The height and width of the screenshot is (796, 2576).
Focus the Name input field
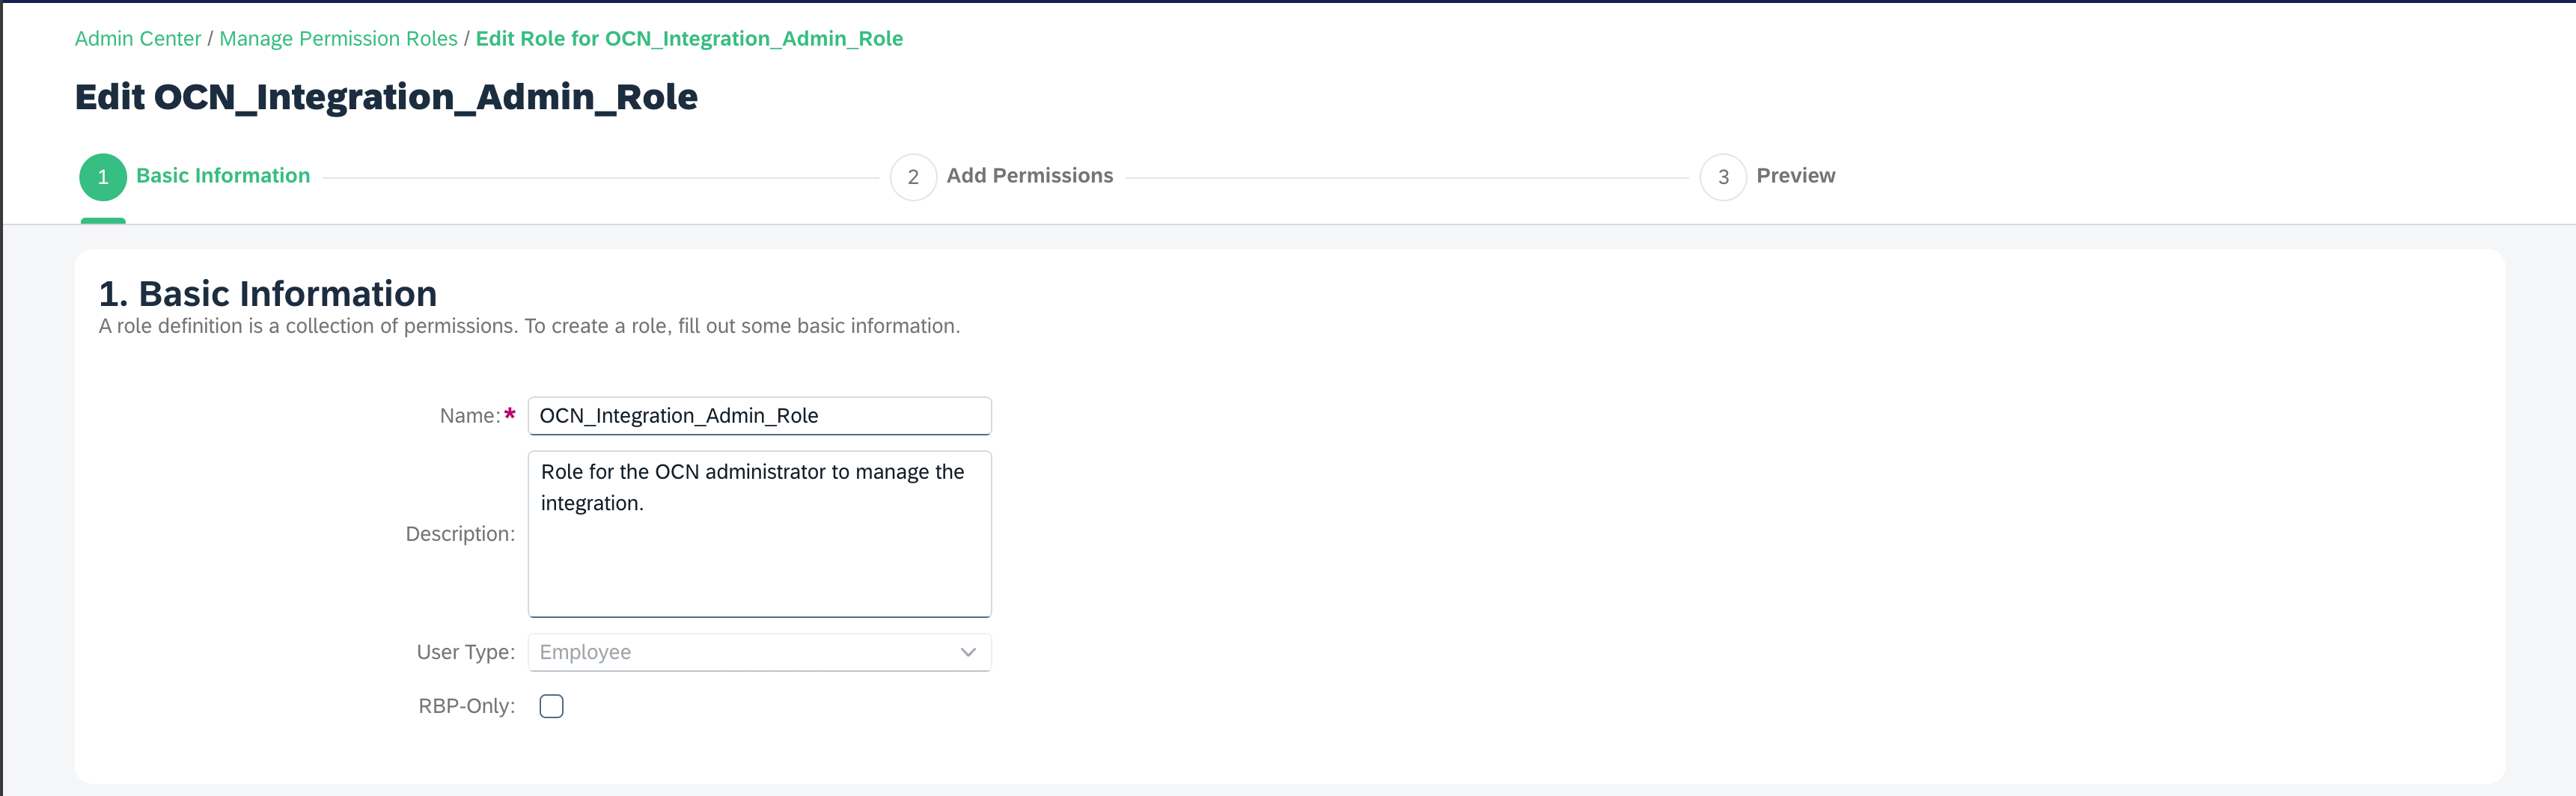(758, 416)
